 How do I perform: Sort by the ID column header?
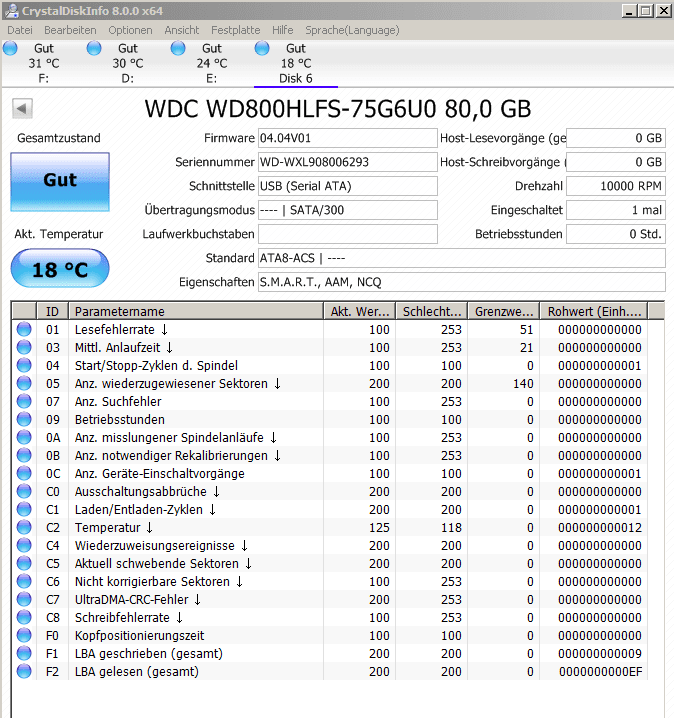pyautogui.click(x=52, y=311)
